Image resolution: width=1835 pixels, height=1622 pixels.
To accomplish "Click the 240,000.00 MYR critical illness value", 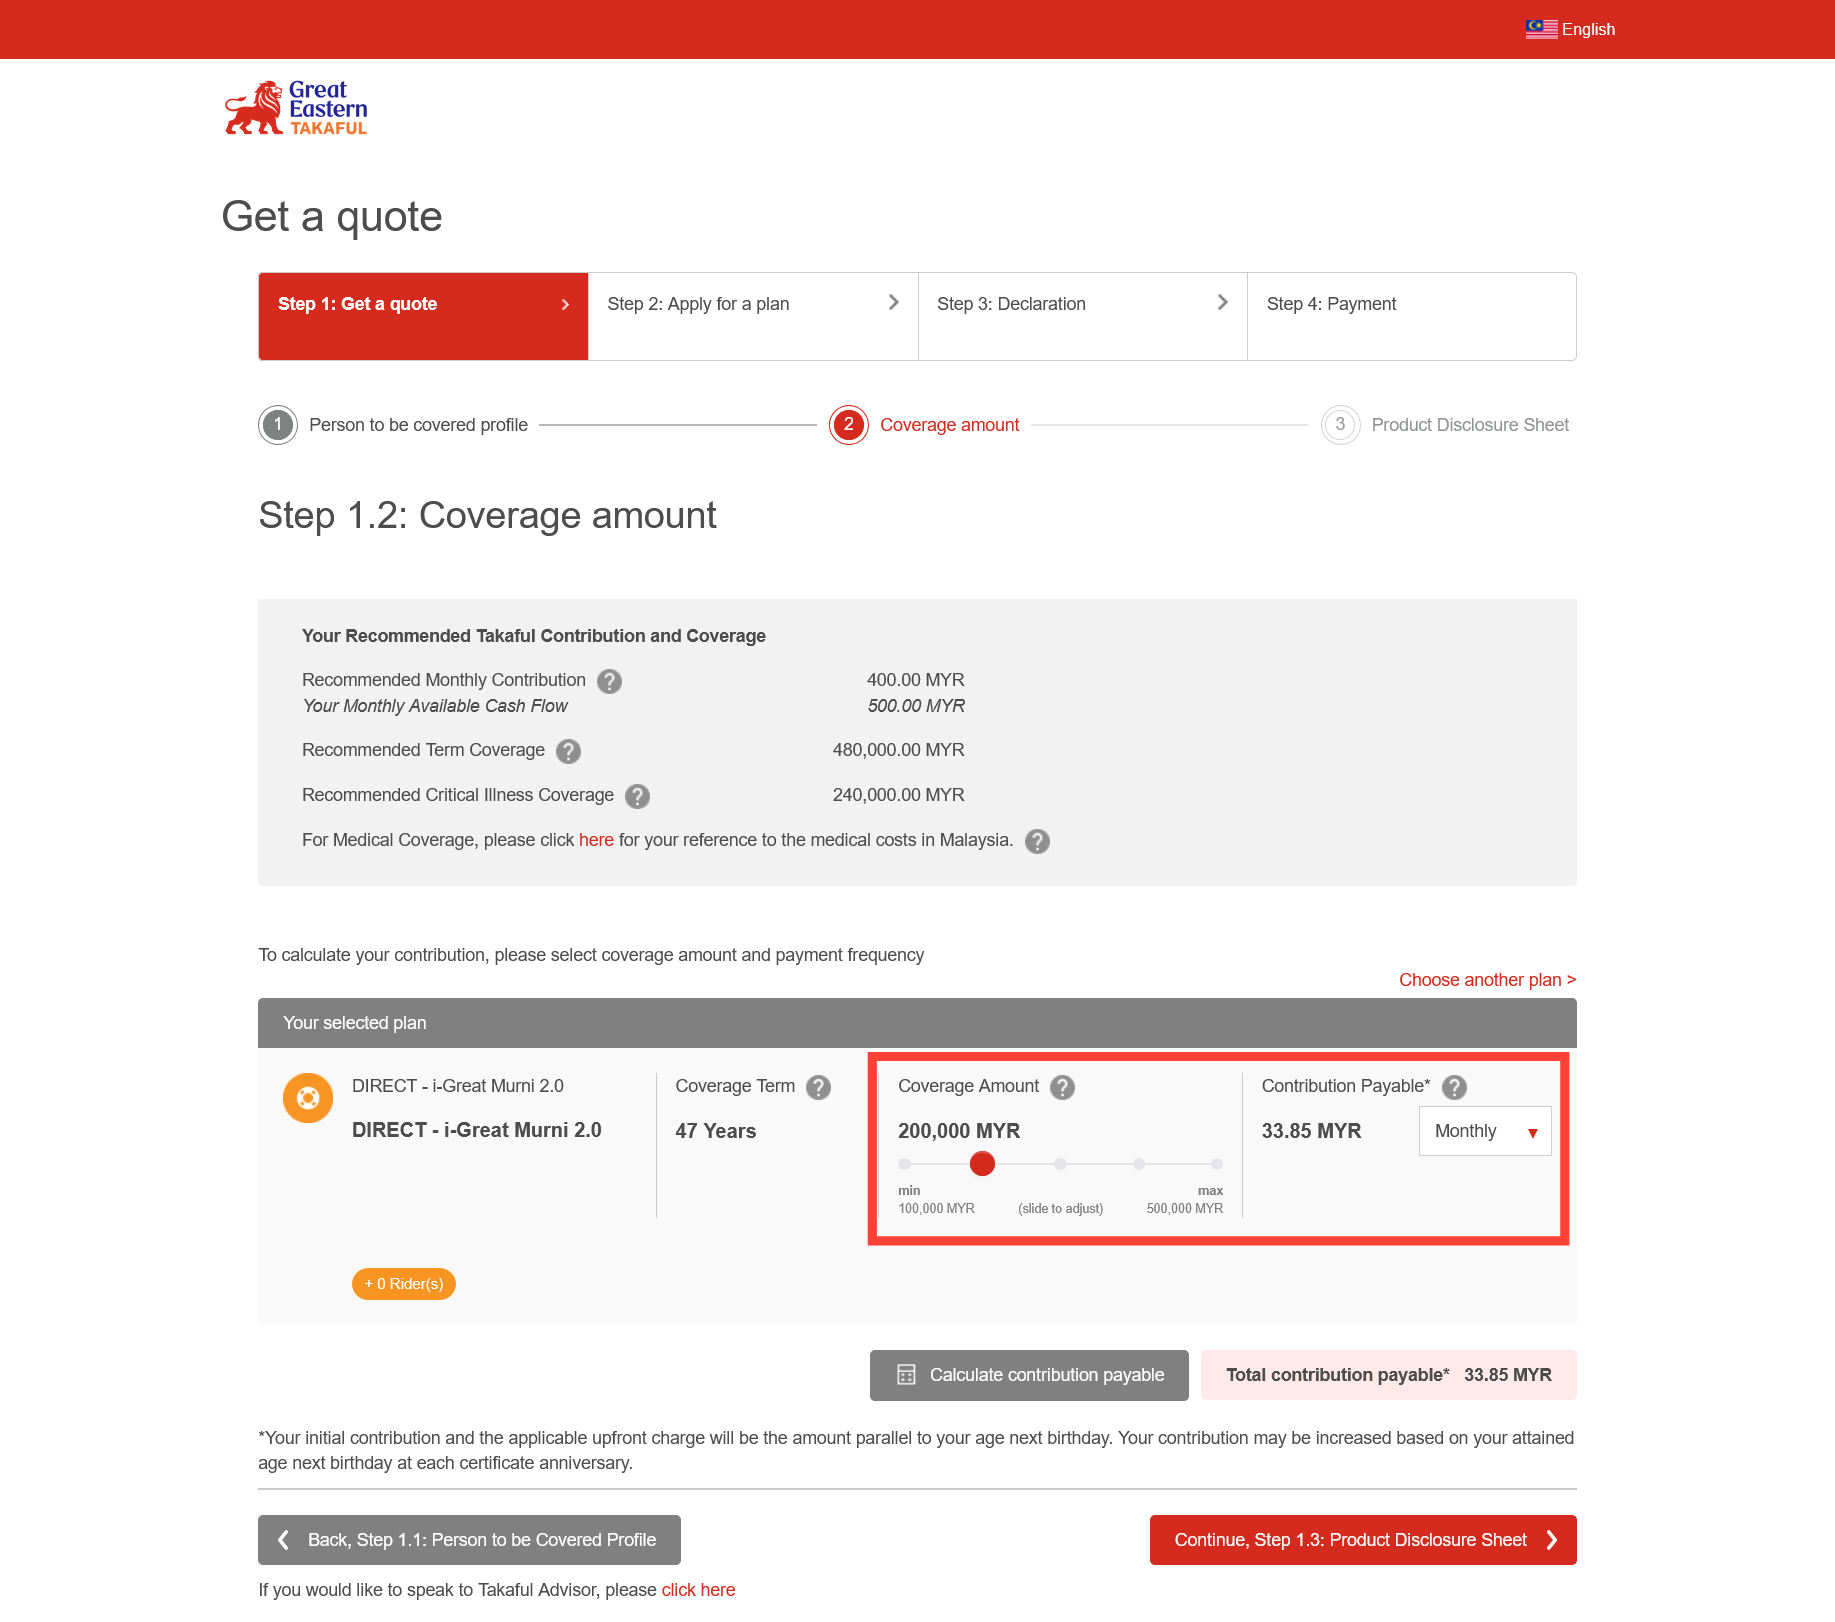I will pyautogui.click(x=898, y=795).
